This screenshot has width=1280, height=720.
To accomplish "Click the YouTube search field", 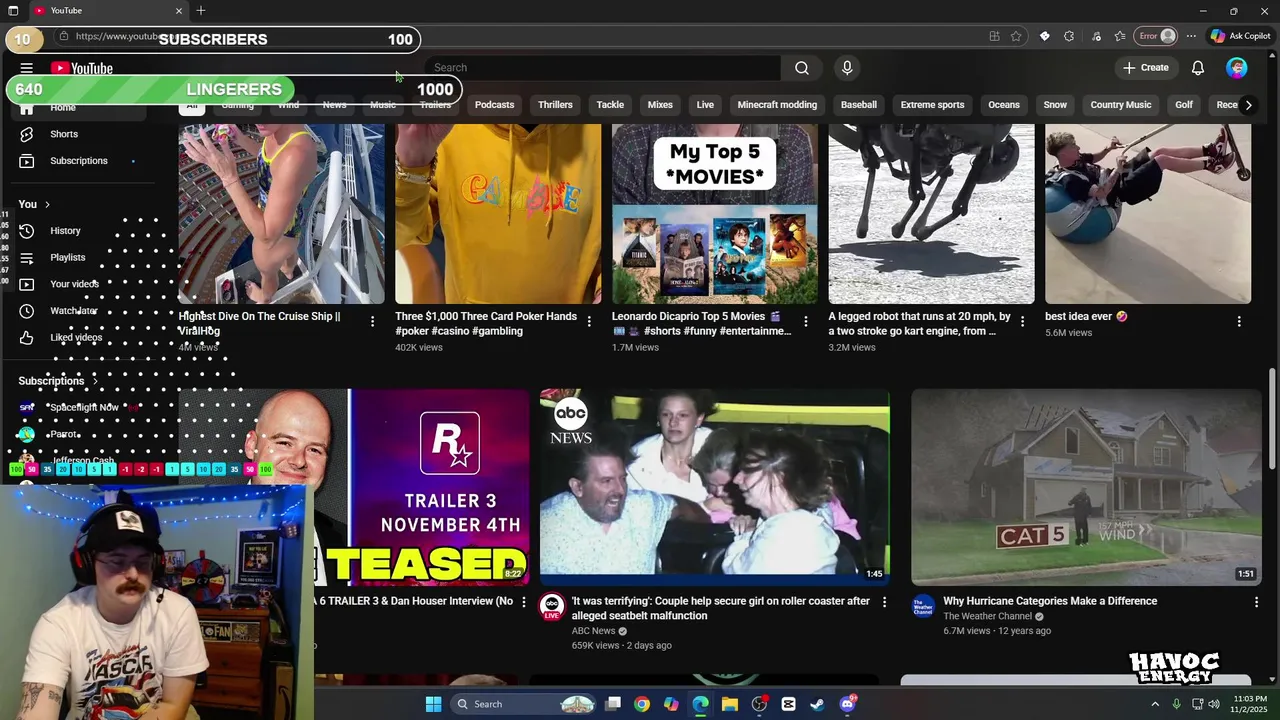I will (x=603, y=68).
